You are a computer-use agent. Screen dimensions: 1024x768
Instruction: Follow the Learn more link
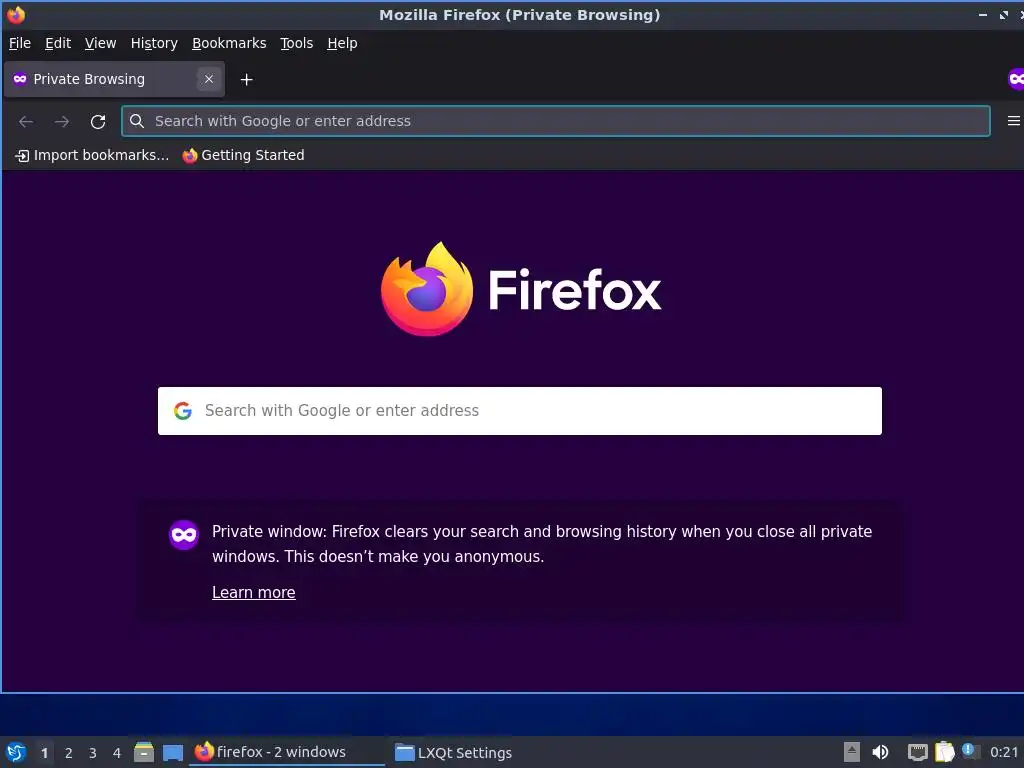coord(253,592)
